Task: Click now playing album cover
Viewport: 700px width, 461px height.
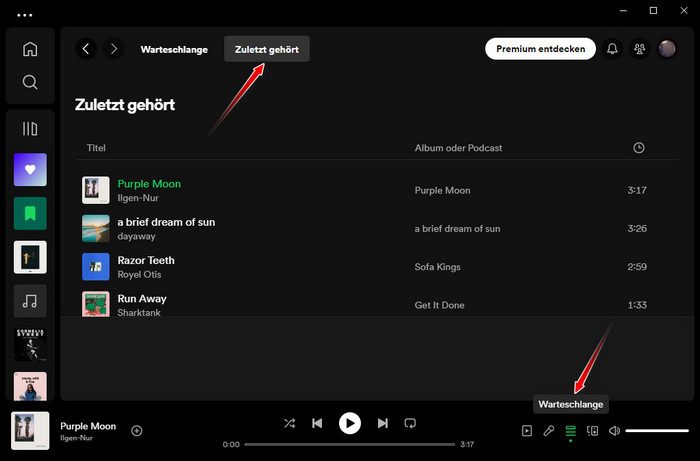Action: tap(30, 431)
